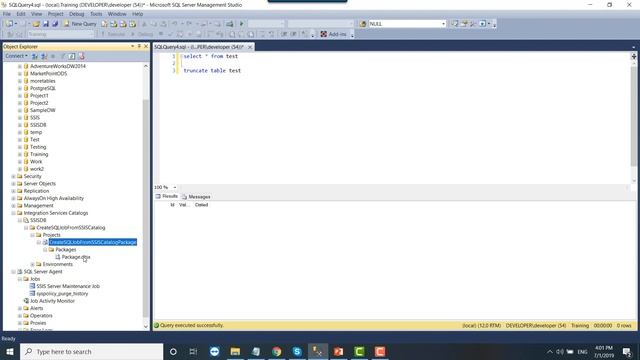640x360 pixels.
Task: Collapse the Integration Services Catalogs node
Action: (x=13, y=213)
